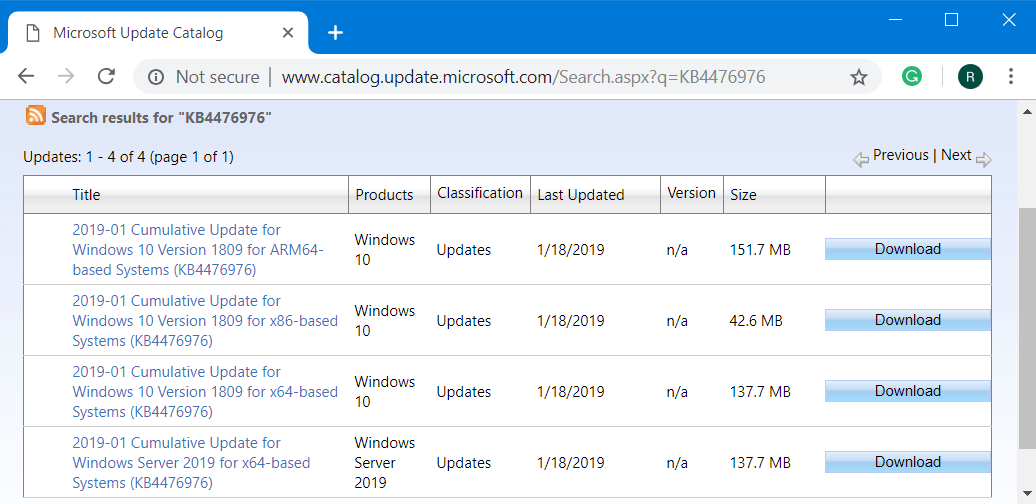Click the scrollbar down arrow

click(1027, 493)
